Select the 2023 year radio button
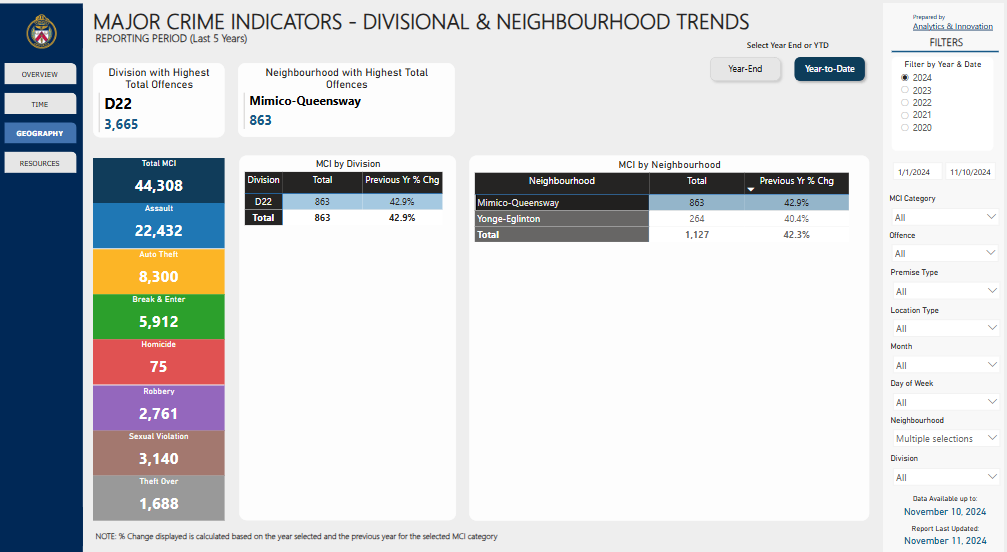The width and height of the screenshot is (1007, 552). click(905, 90)
